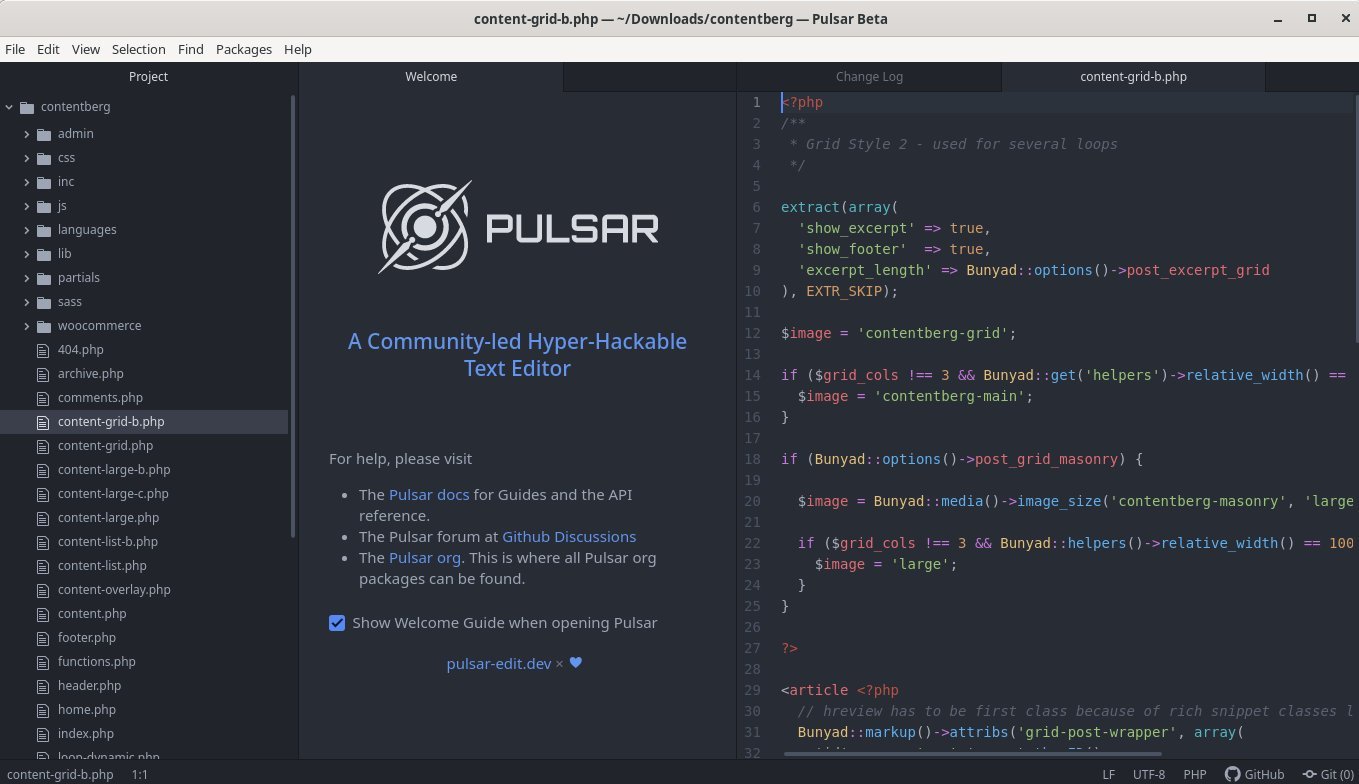
Task: Select content.php in the project tree
Action: [x=92, y=614]
